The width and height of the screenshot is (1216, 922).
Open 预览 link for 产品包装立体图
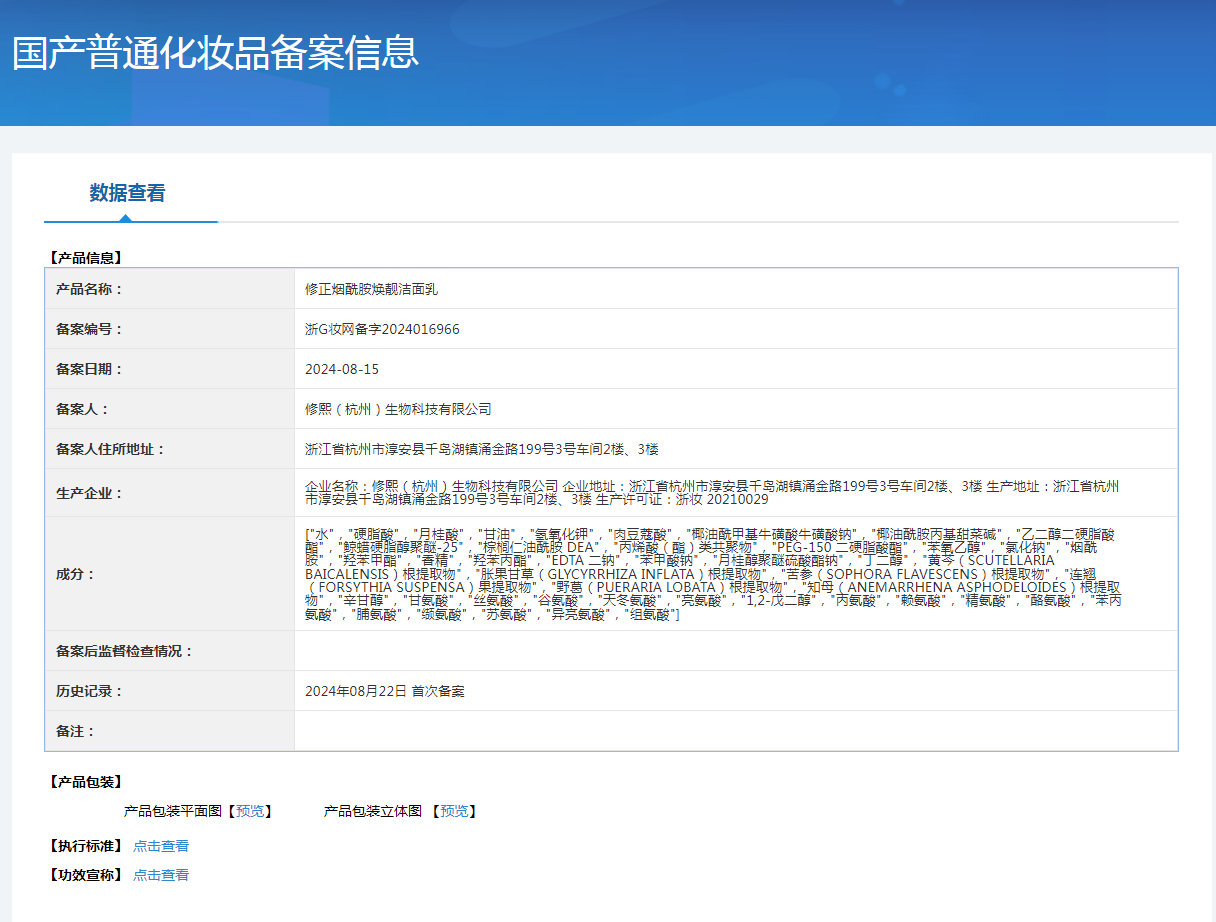pyautogui.click(x=454, y=811)
